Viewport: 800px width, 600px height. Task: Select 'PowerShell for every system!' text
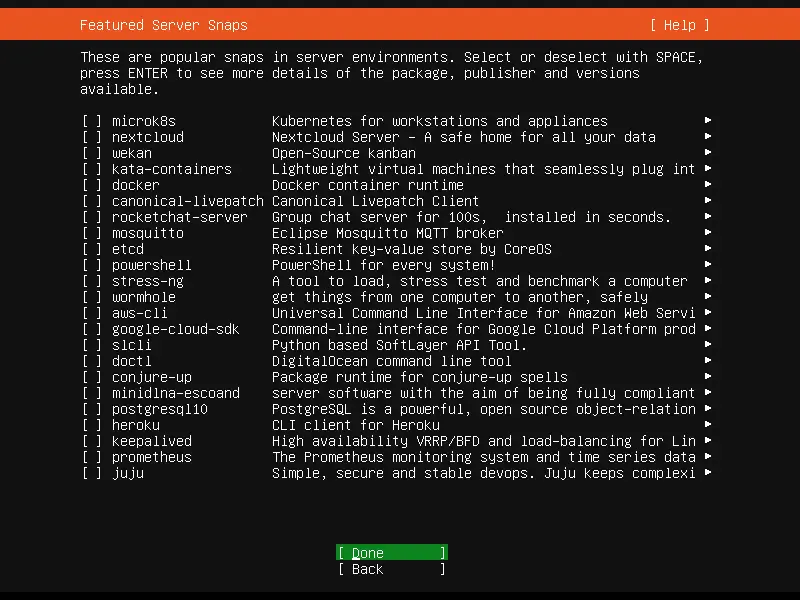click(x=384, y=265)
